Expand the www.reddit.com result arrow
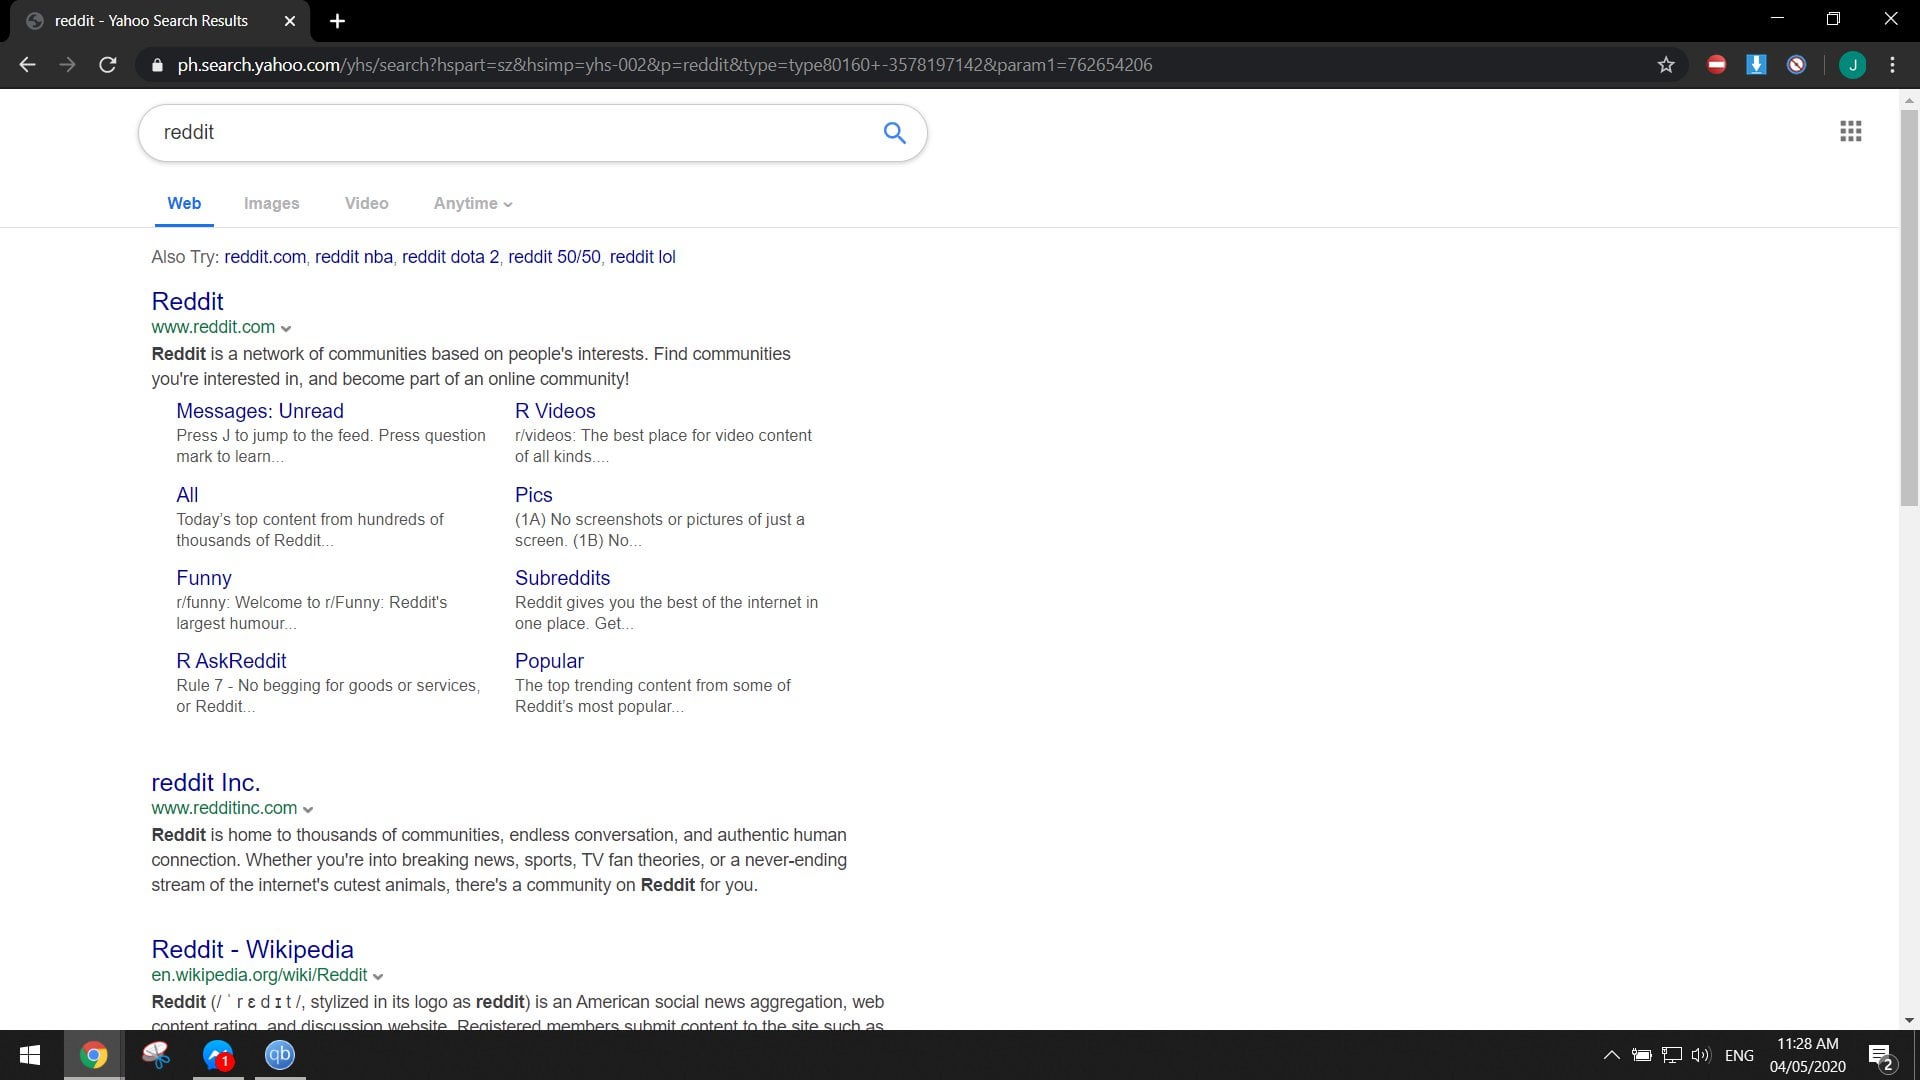1920x1080 pixels. (x=286, y=329)
